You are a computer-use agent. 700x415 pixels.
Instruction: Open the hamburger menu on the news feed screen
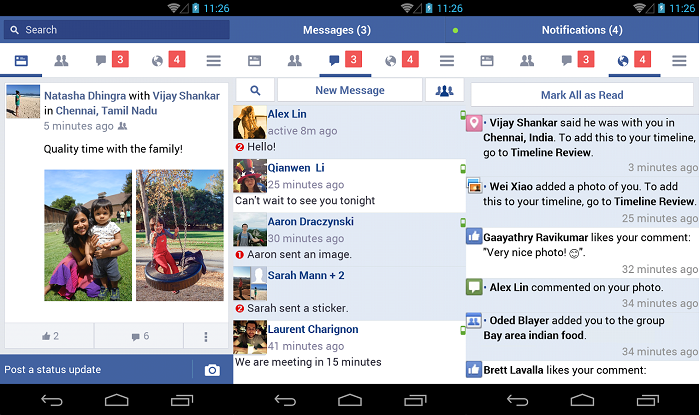[213, 61]
